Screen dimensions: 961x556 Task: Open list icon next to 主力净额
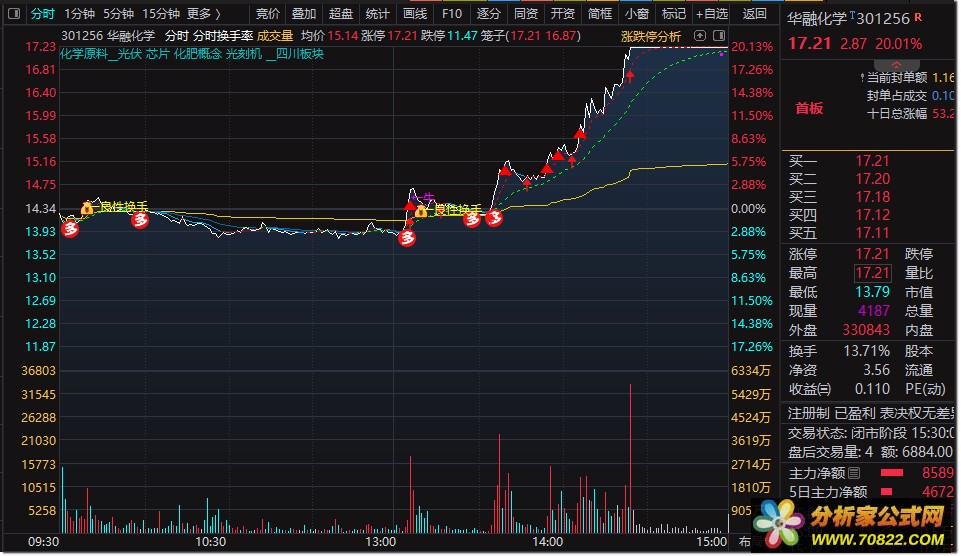(x=854, y=473)
